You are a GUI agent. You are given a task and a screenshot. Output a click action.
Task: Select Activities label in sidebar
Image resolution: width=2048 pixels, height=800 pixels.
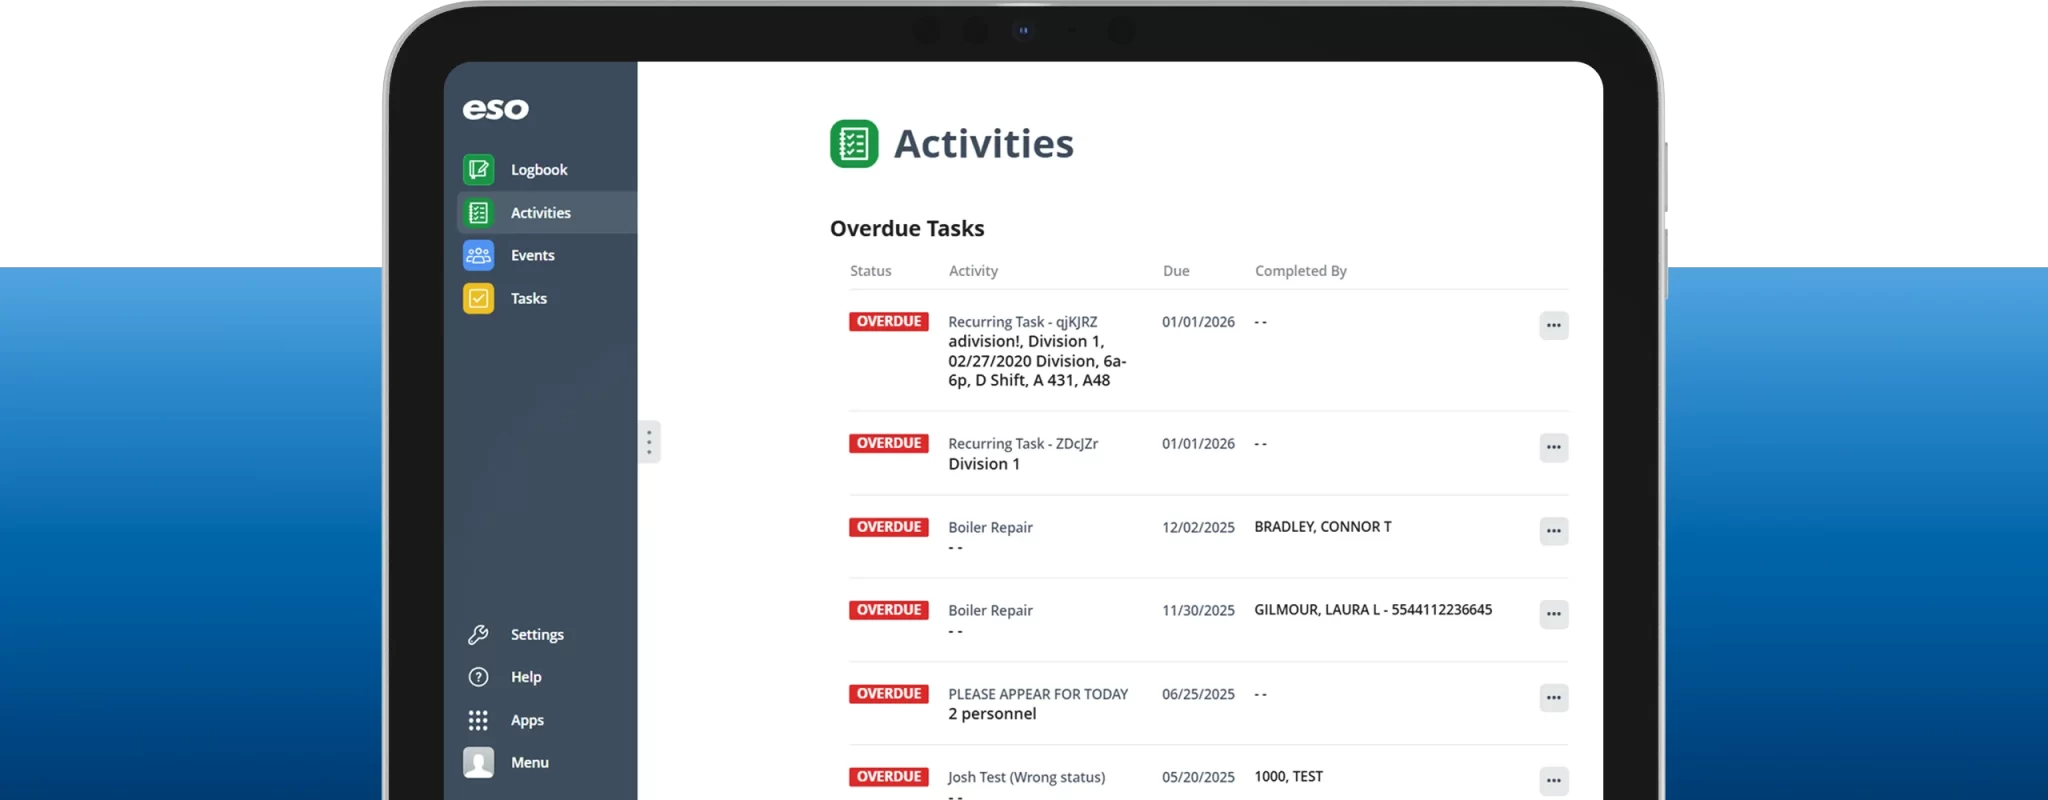[x=541, y=213]
